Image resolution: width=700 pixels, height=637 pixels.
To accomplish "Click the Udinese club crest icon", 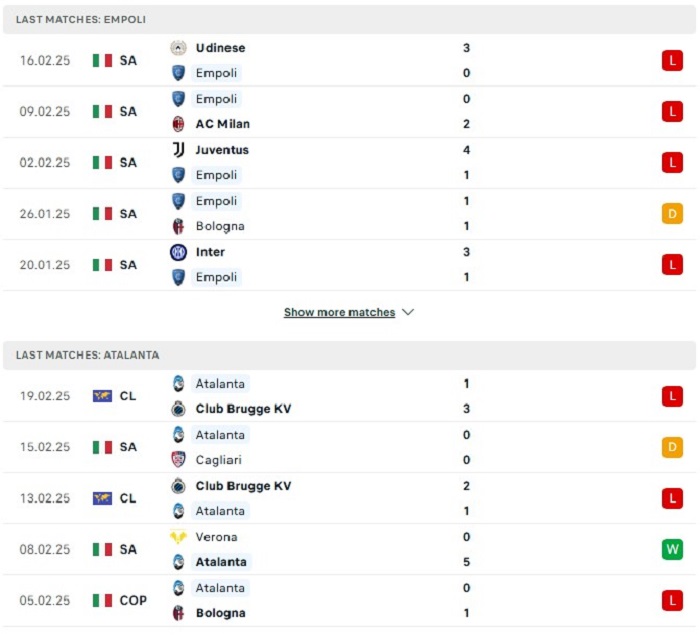I will point(178,48).
